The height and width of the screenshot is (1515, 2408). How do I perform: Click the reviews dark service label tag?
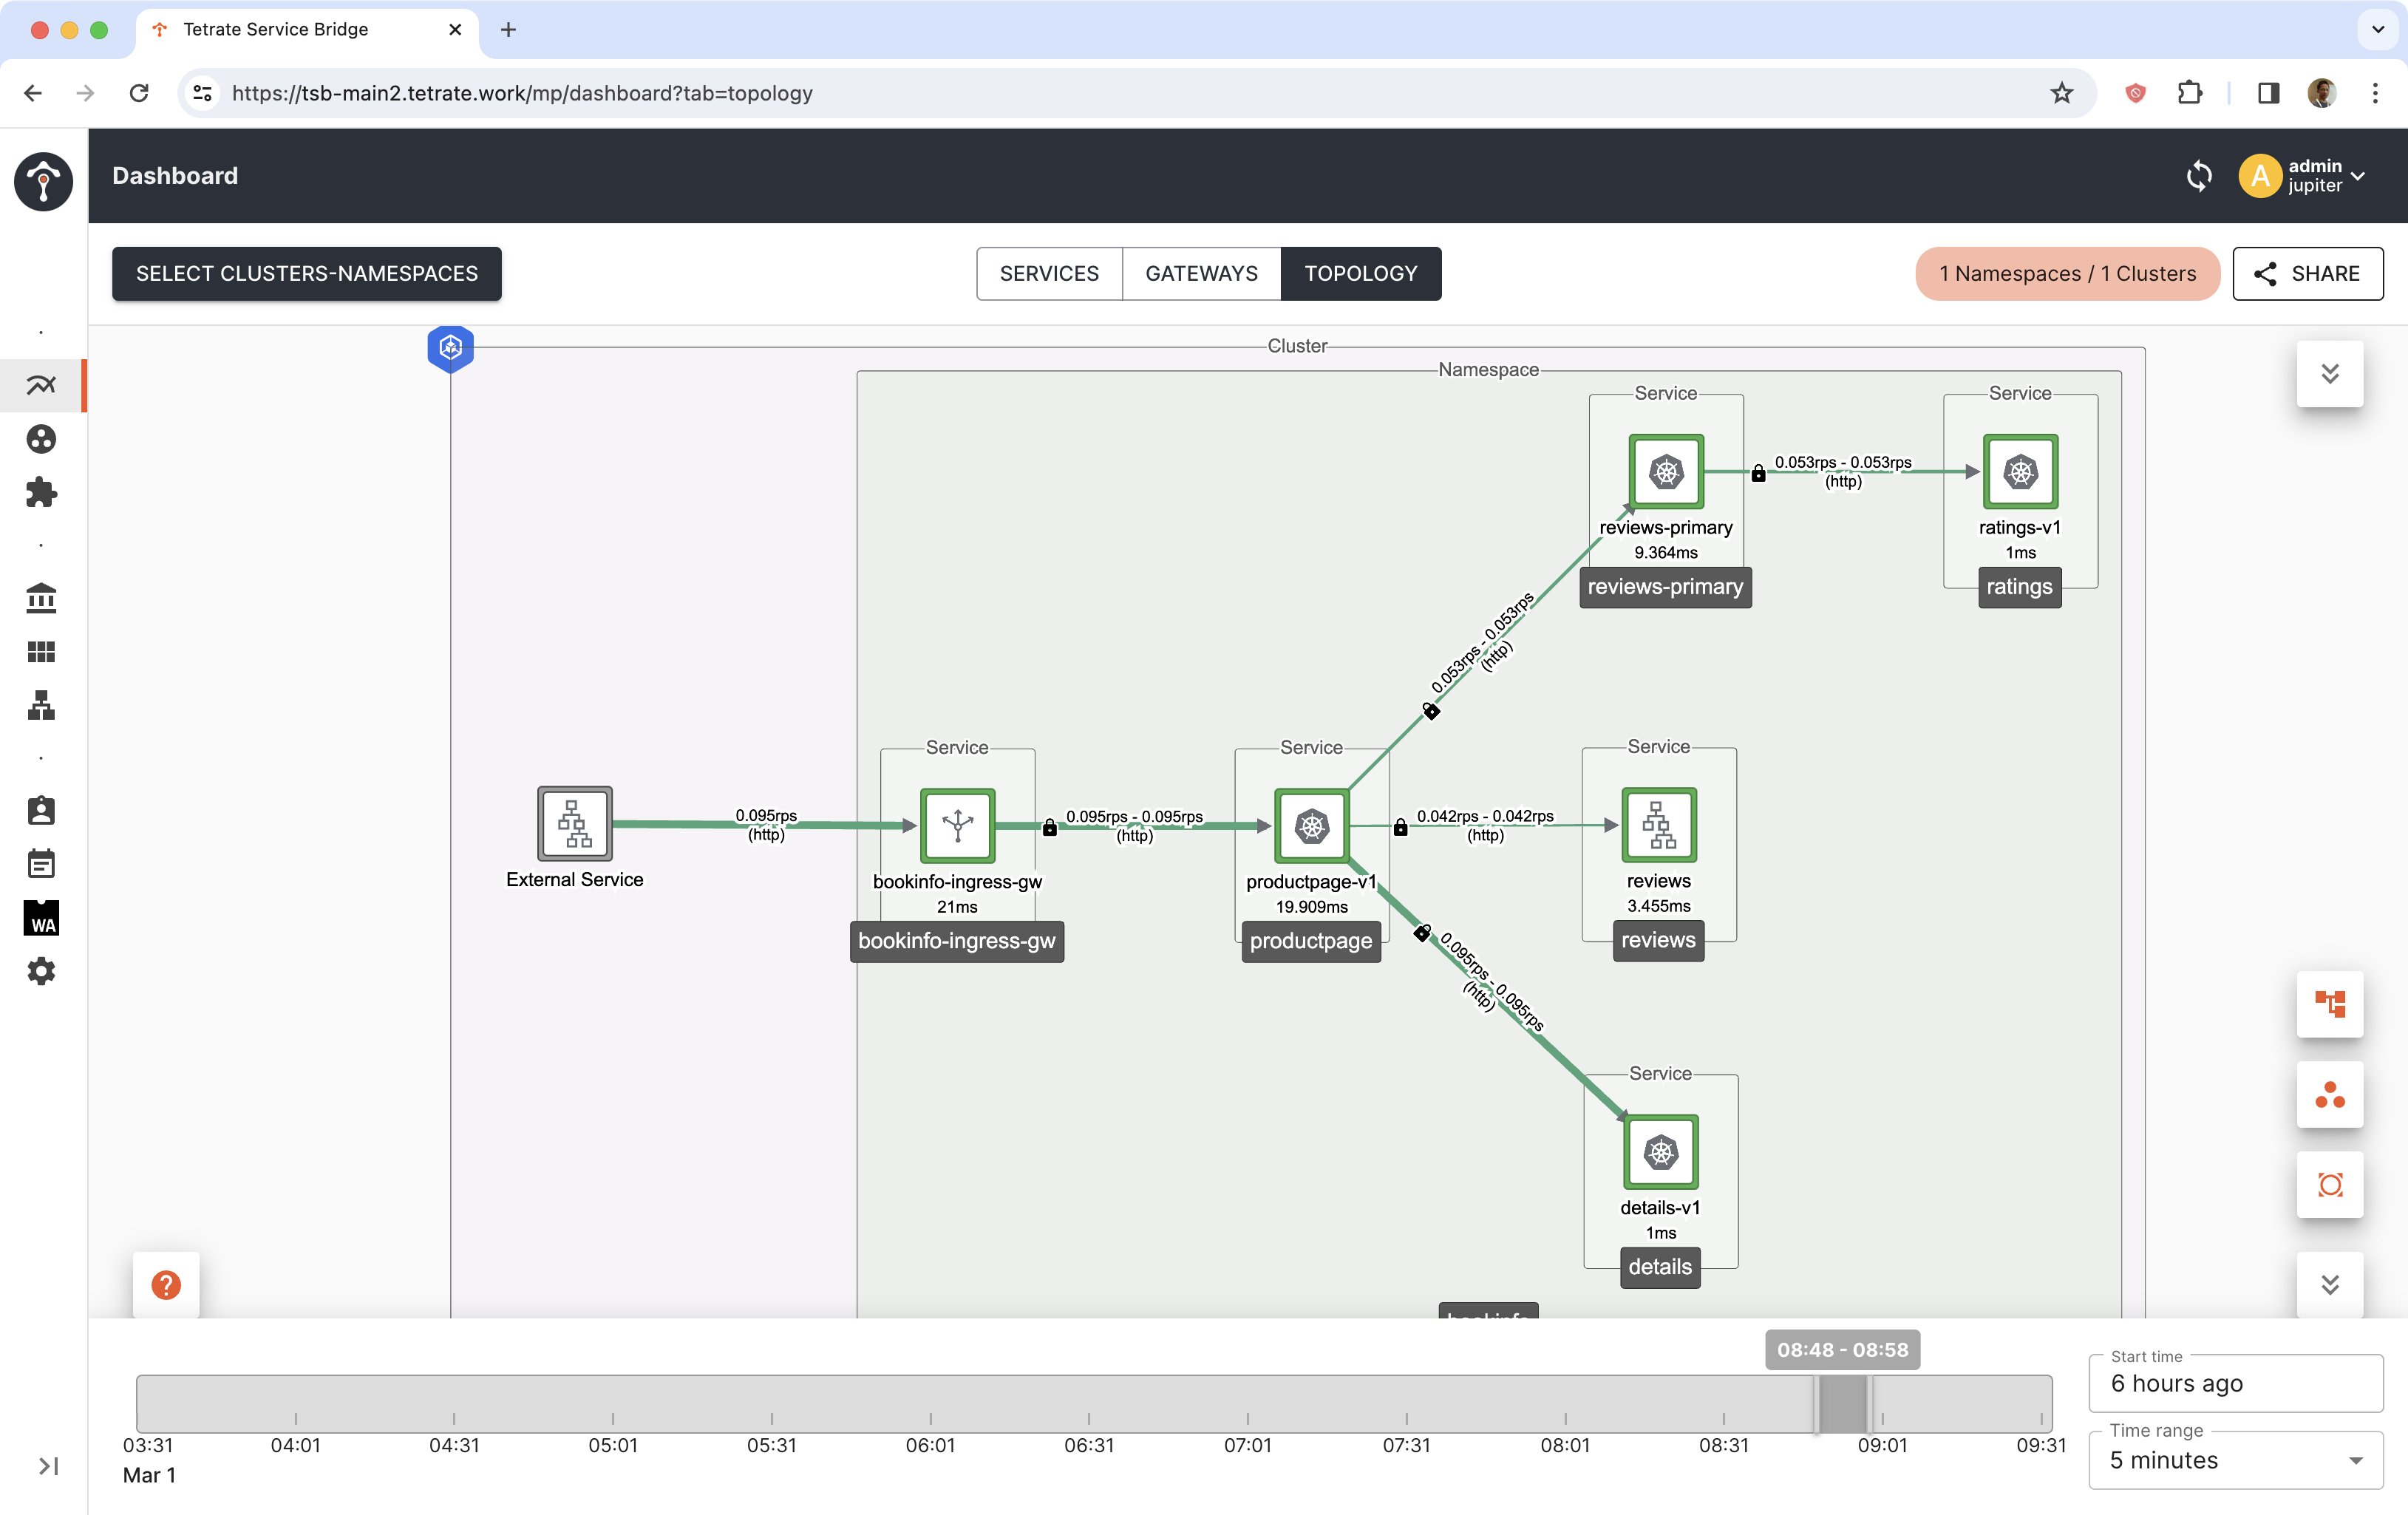pyautogui.click(x=1658, y=940)
